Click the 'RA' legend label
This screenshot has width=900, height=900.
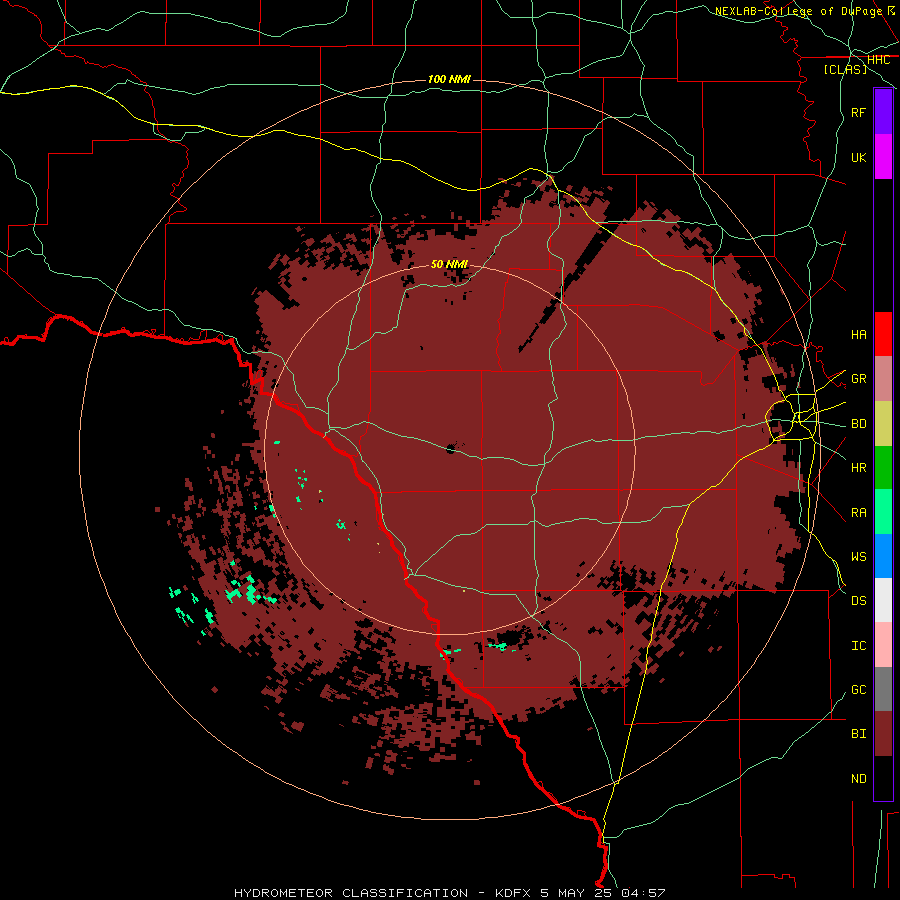(858, 513)
